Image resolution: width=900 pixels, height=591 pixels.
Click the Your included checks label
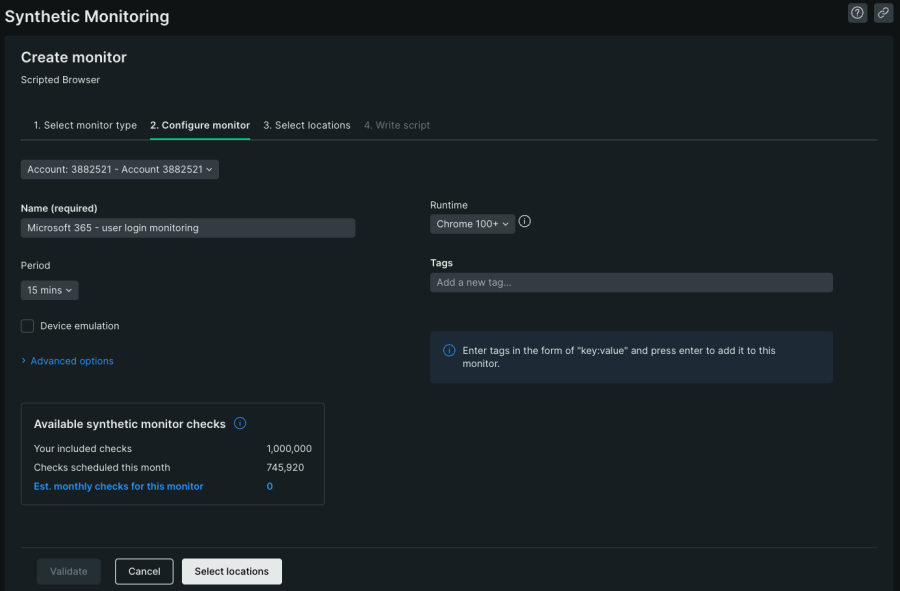pyautogui.click(x=83, y=449)
